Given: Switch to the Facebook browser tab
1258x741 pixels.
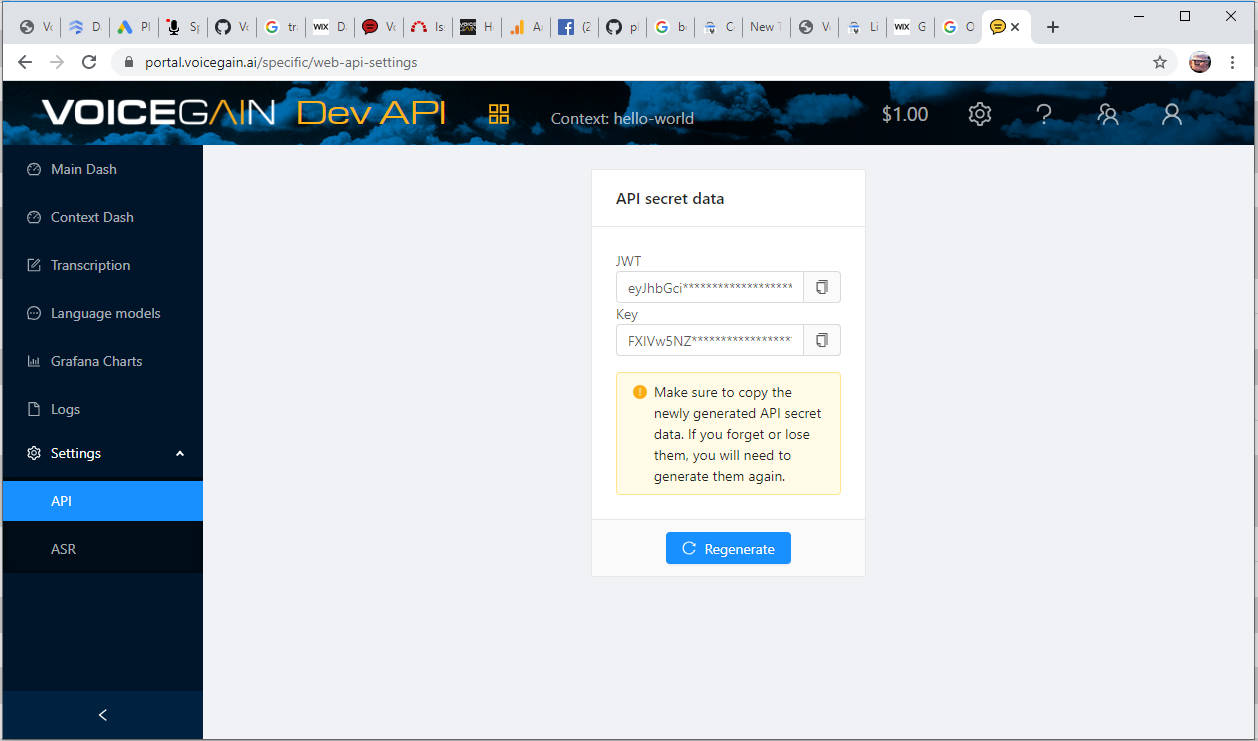Looking at the screenshot, I should [x=575, y=27].
